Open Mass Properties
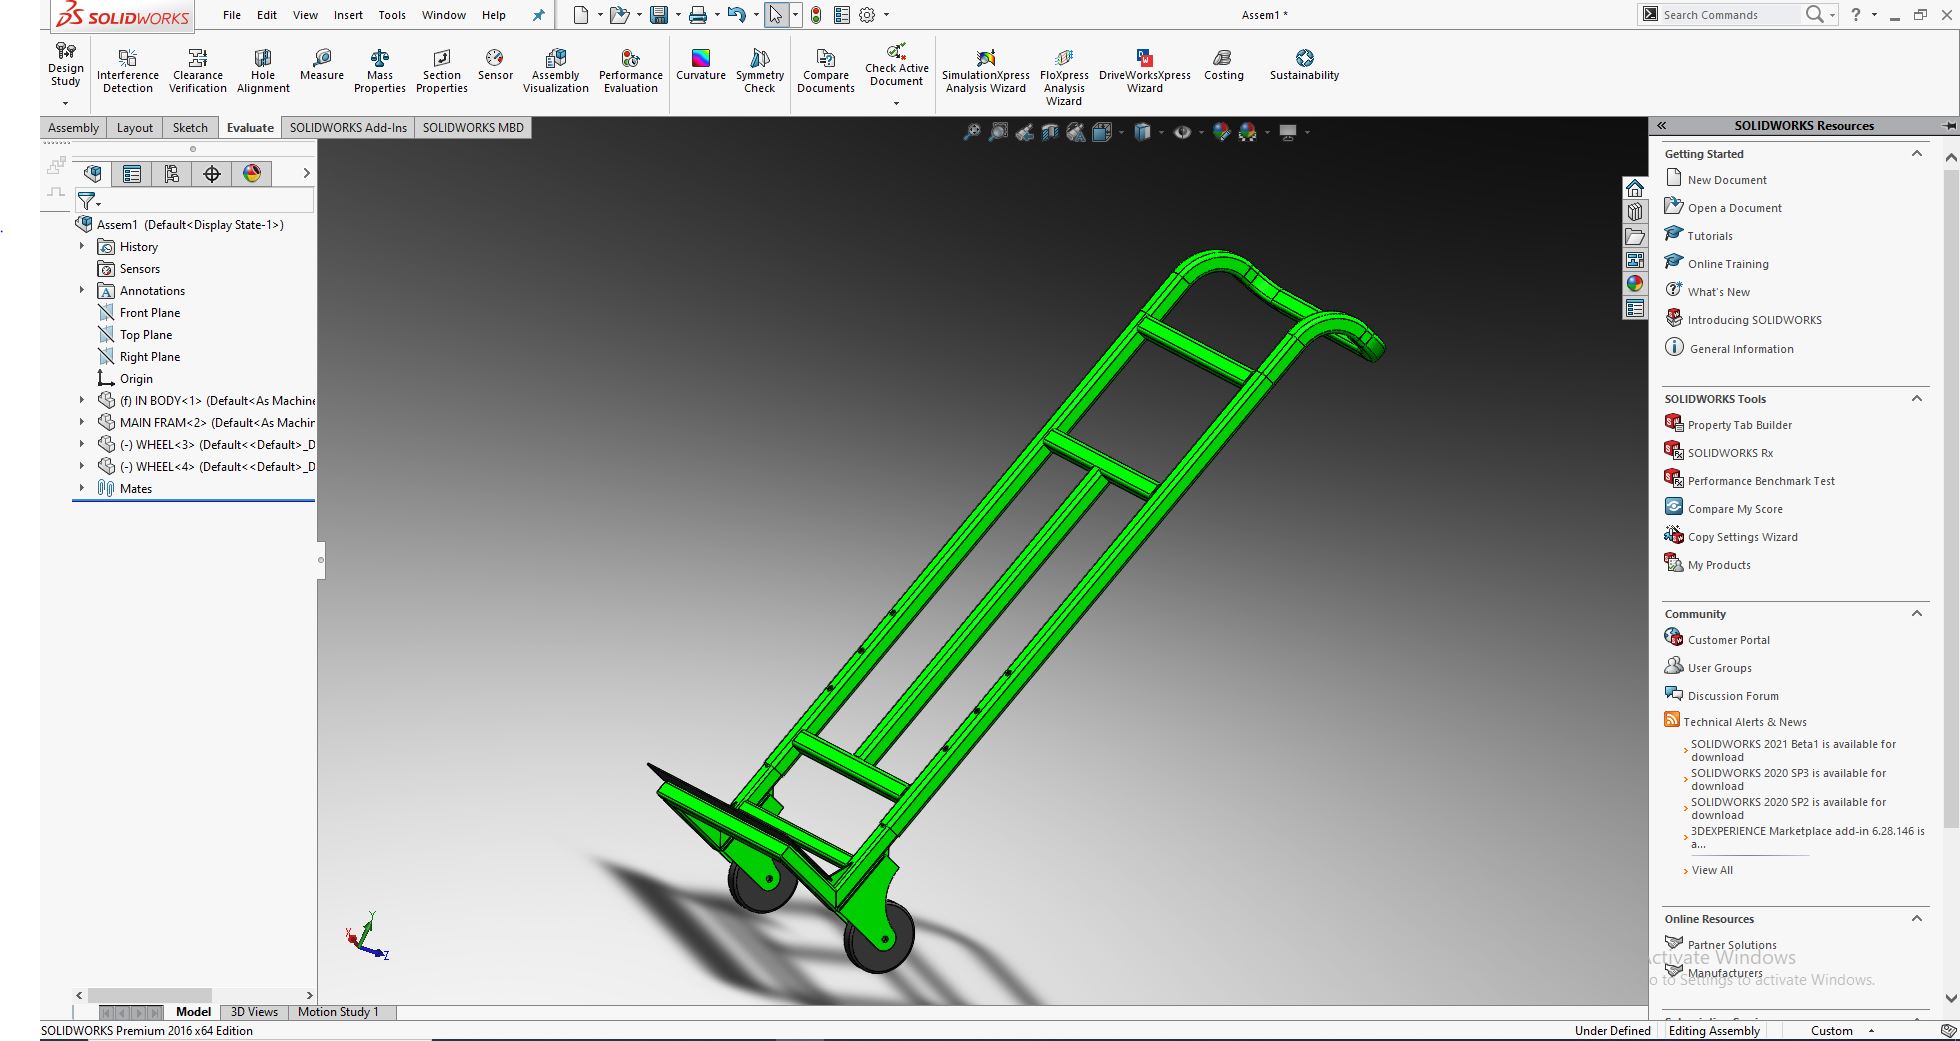The image size is (1960, 1041). 380,70
